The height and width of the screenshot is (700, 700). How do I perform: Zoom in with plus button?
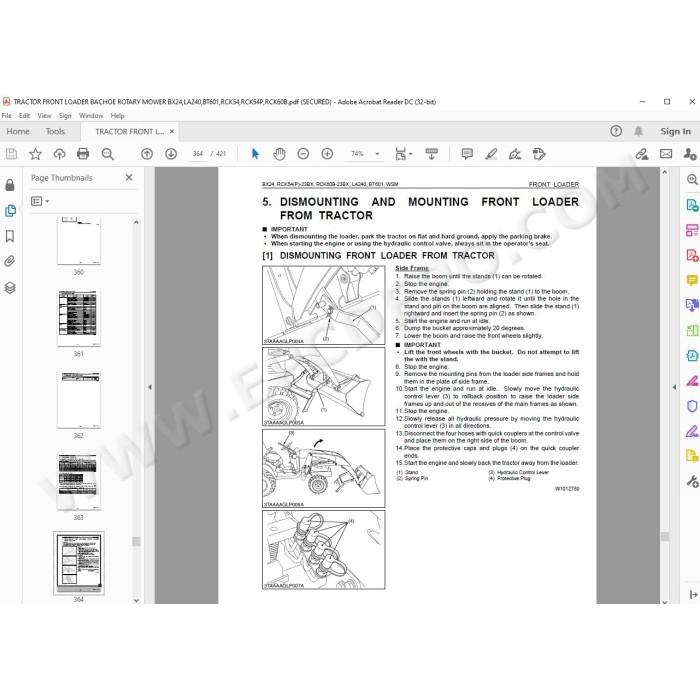327,154
